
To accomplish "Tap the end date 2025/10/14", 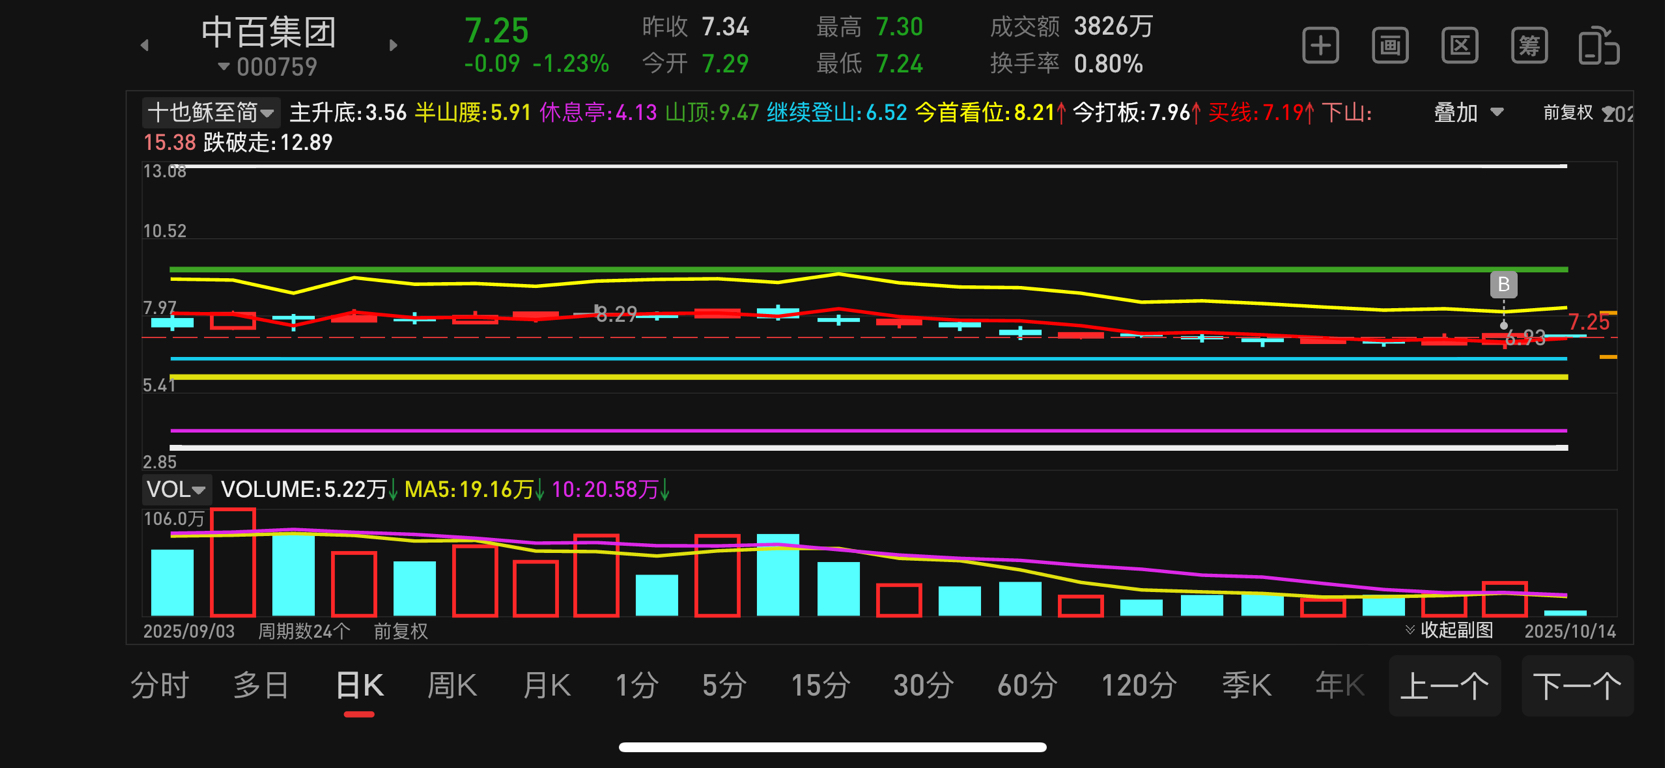I will pyautogui.click(x=1570, y=631).
